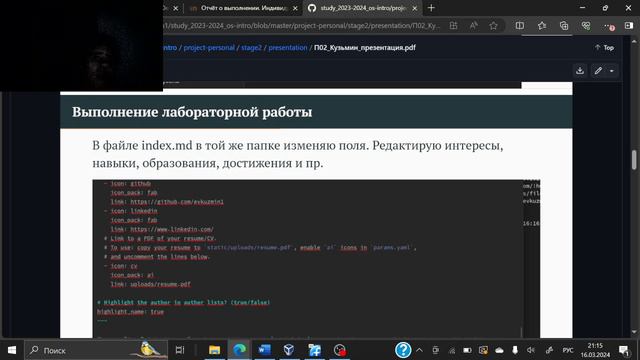Viewport: 640px width, 360px height.
Task: Open the apps grid icon in address bar
Action: point(453,26)
